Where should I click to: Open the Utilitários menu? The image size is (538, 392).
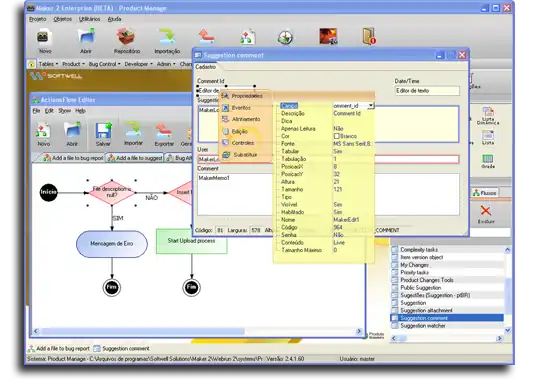coord(89,19)
